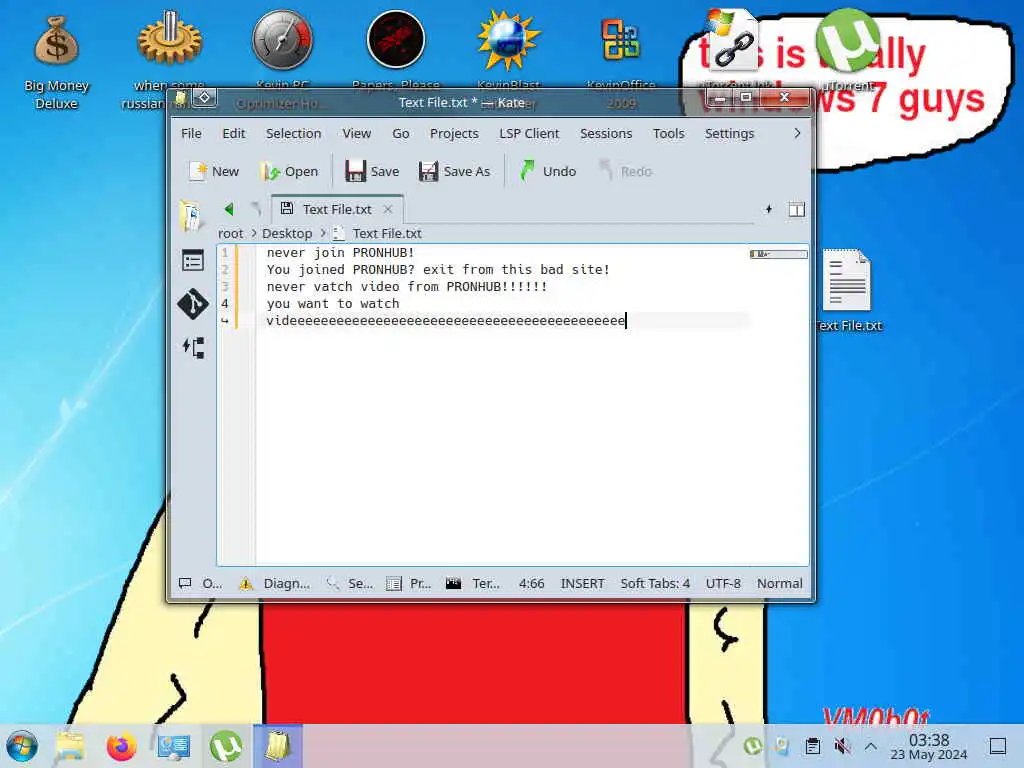
Task: Click the line 'you want to watch'
Action: [x=332, y=304]
